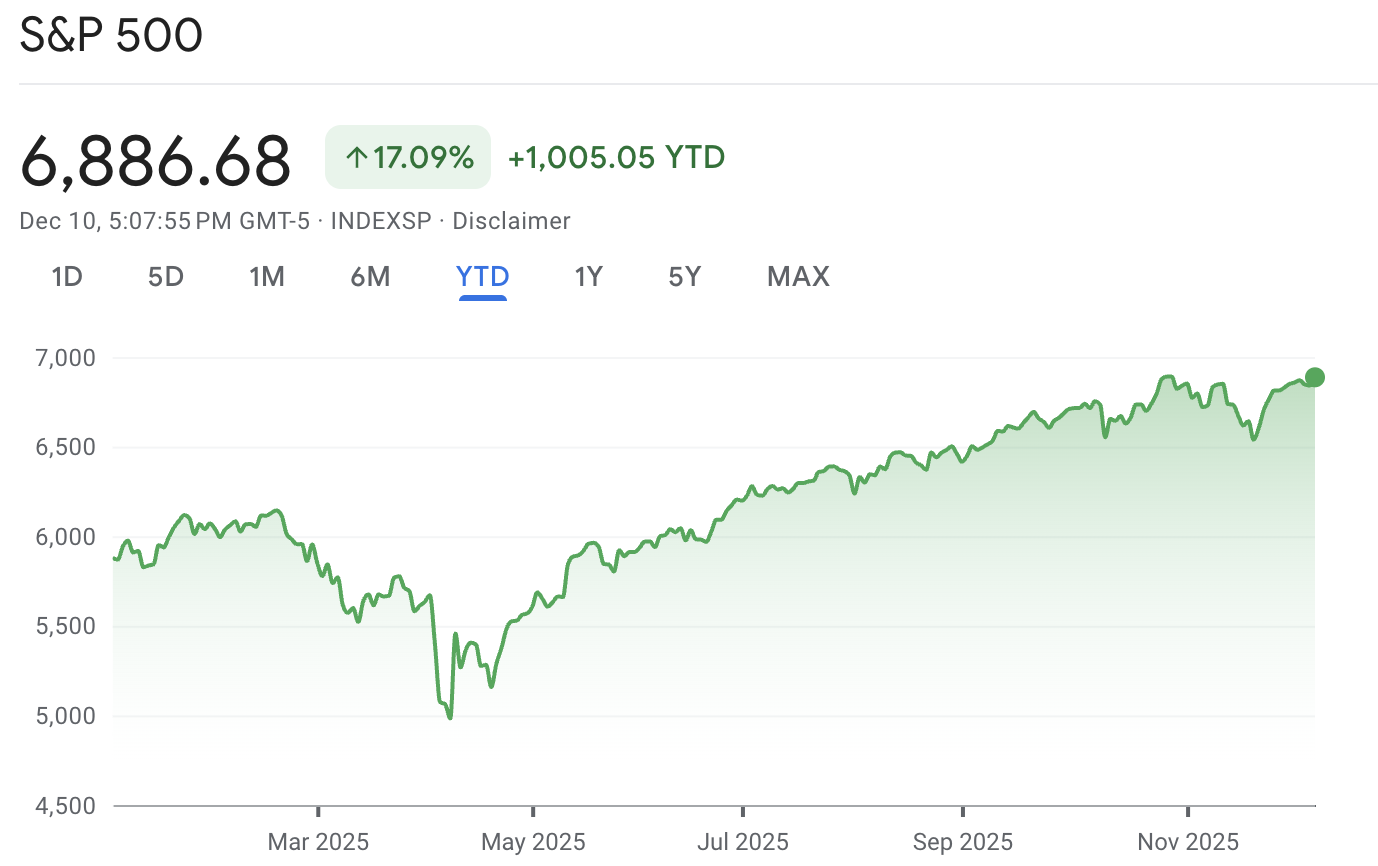The height and width of the screenshot is (866, 1378).
Task: Select the 1D time range
Action: tap(67, 277)
